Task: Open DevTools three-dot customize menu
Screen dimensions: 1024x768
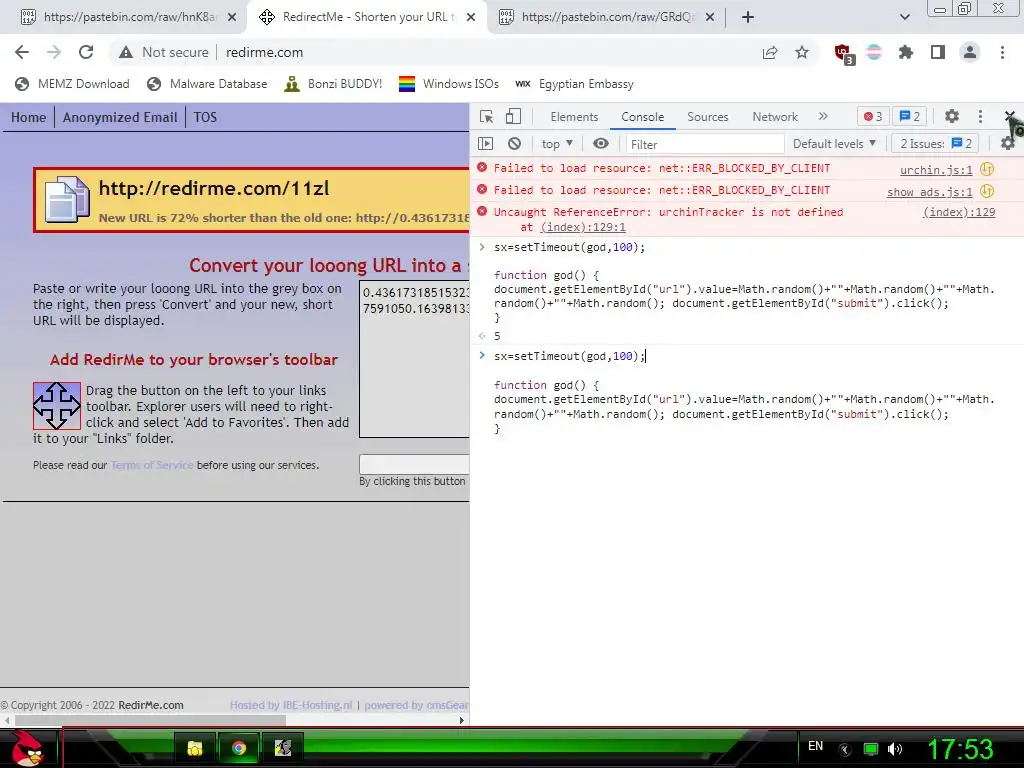Action: click(980, 116)
